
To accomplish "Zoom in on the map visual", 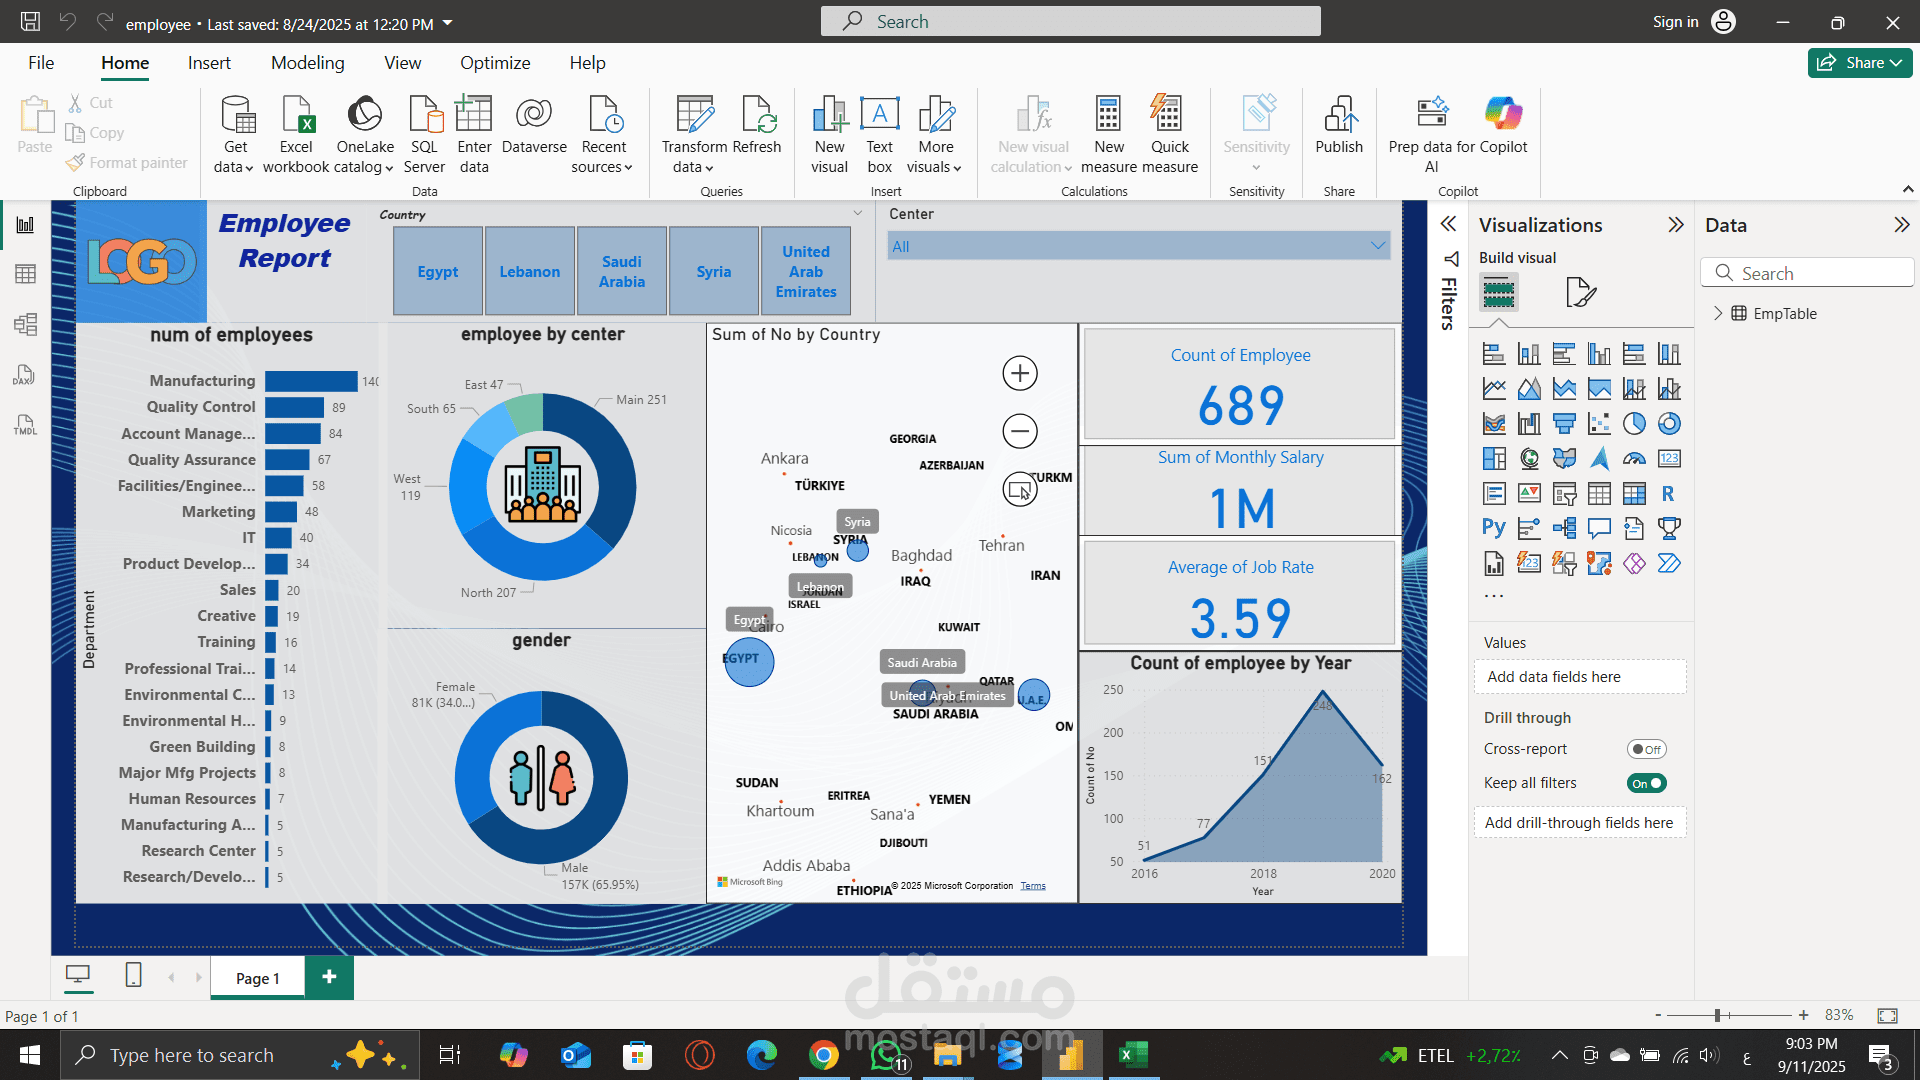I will pyautogui.click(x=1019, y=373).
